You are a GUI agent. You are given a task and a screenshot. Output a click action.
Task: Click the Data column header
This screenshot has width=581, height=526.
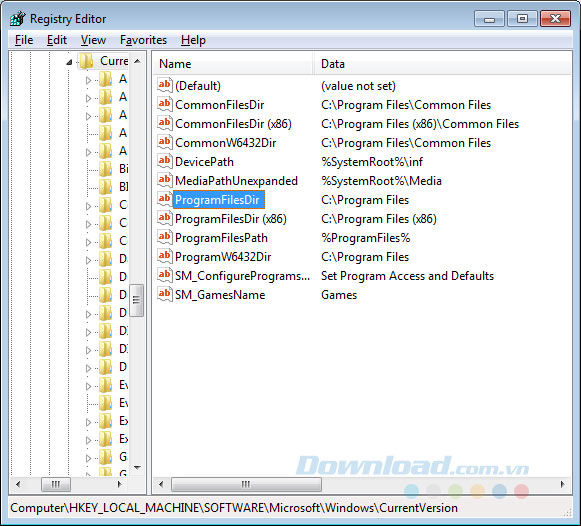pyautogui.click(x=442, y=64)
